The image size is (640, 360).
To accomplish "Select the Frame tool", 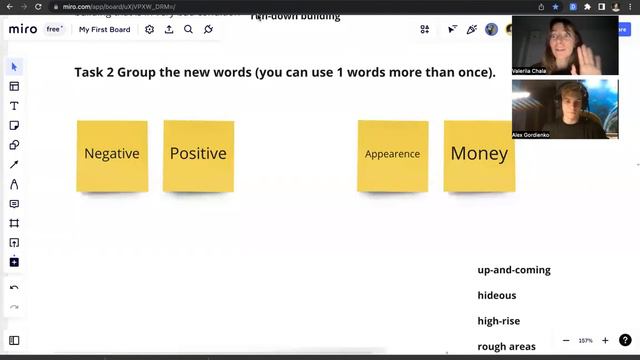I will (14, 223).
